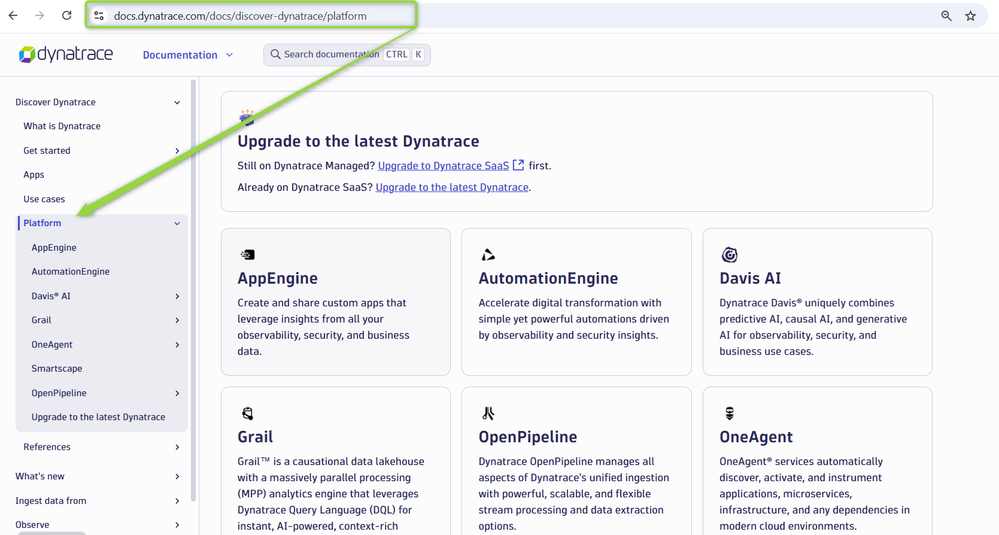Click the OneAgent card icon
This screenshot has height=535, width=999.
tap(729, 413)
